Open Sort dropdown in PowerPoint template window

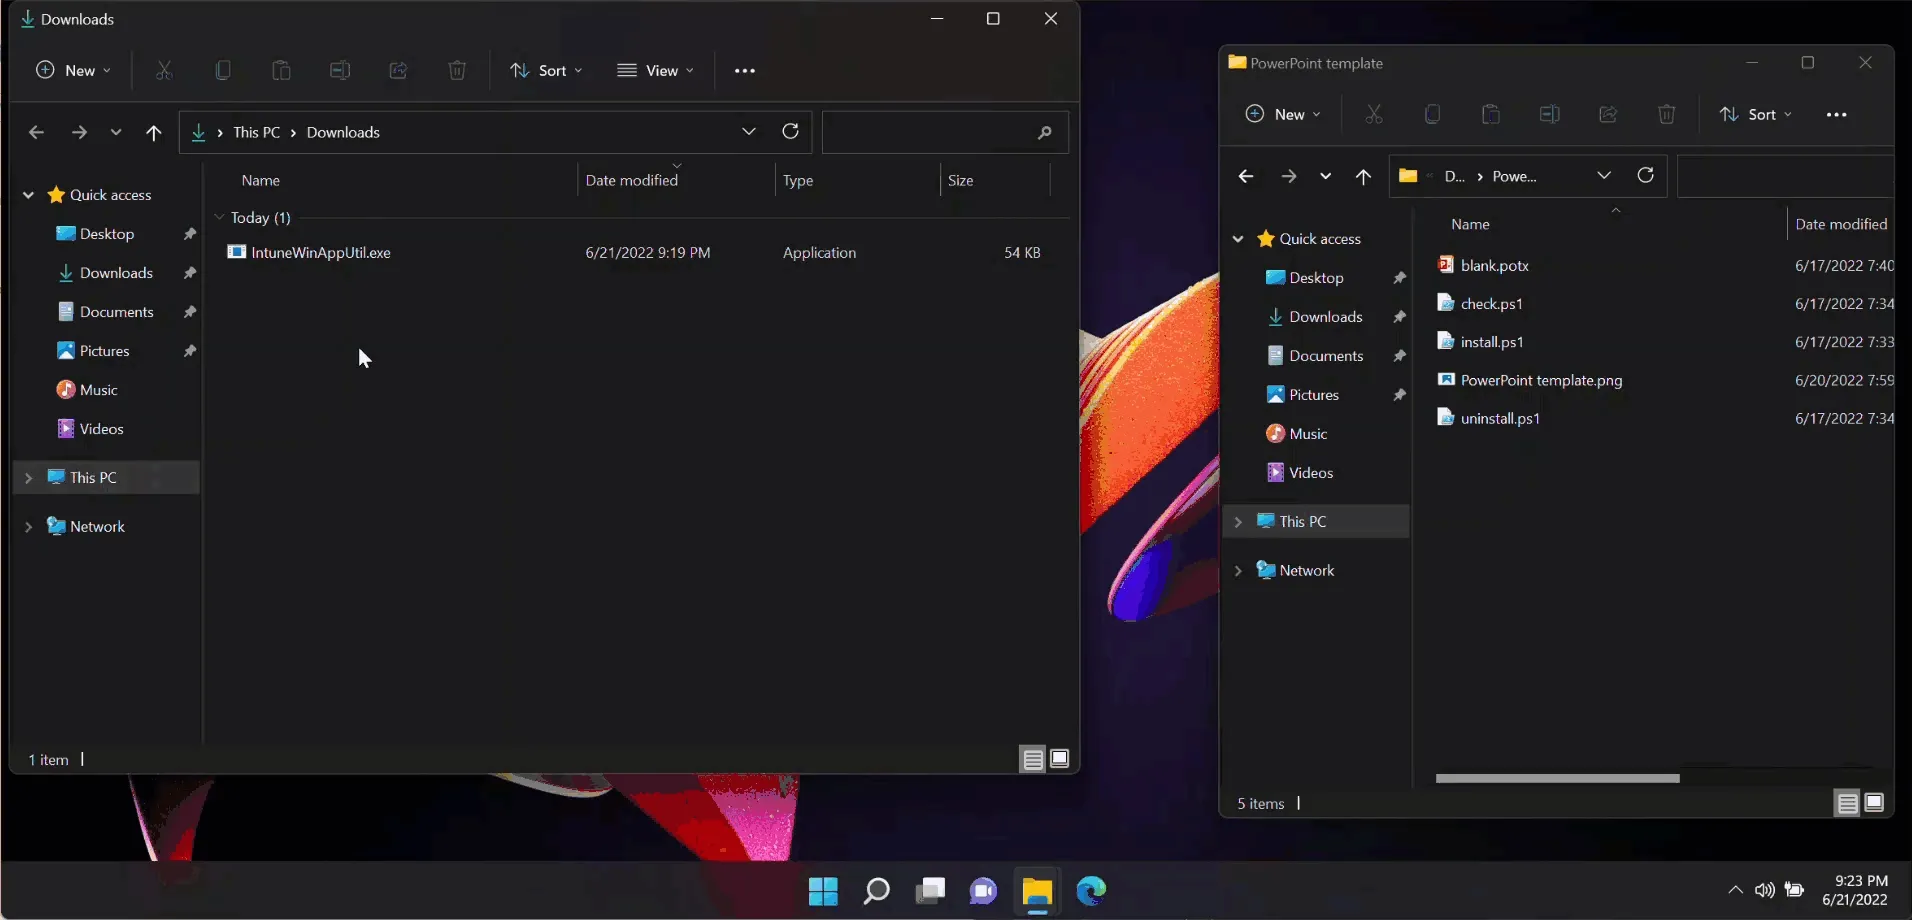point(1756,114)
